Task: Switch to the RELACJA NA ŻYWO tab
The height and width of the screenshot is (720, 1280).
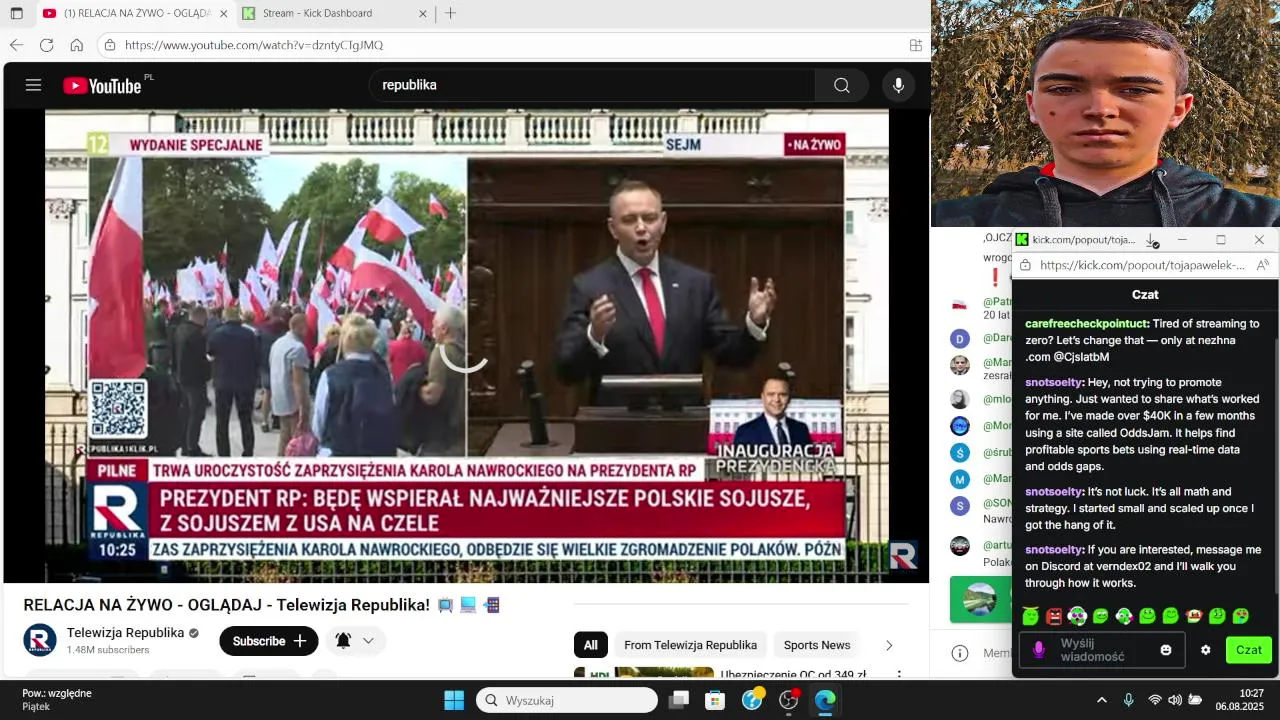Action: 135,13
